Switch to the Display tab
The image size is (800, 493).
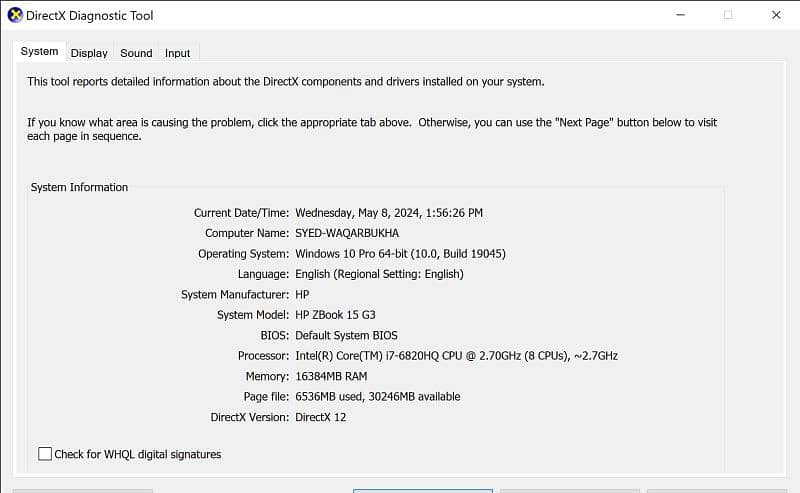tap(89, 53)
